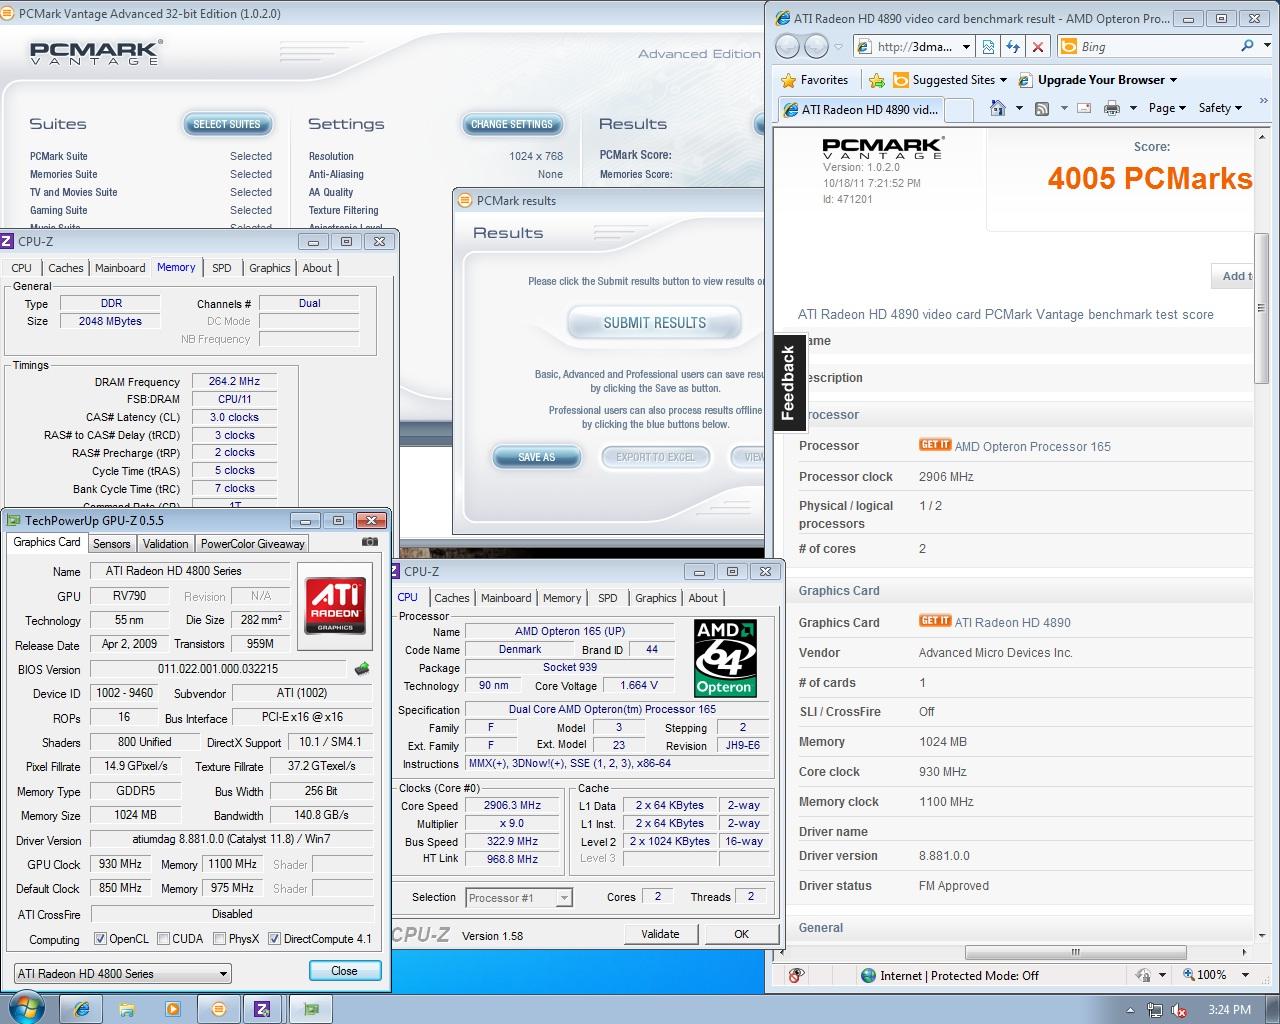
Task: Click the printer icon in the IE command bar
Action: (x=1111, y=108)
